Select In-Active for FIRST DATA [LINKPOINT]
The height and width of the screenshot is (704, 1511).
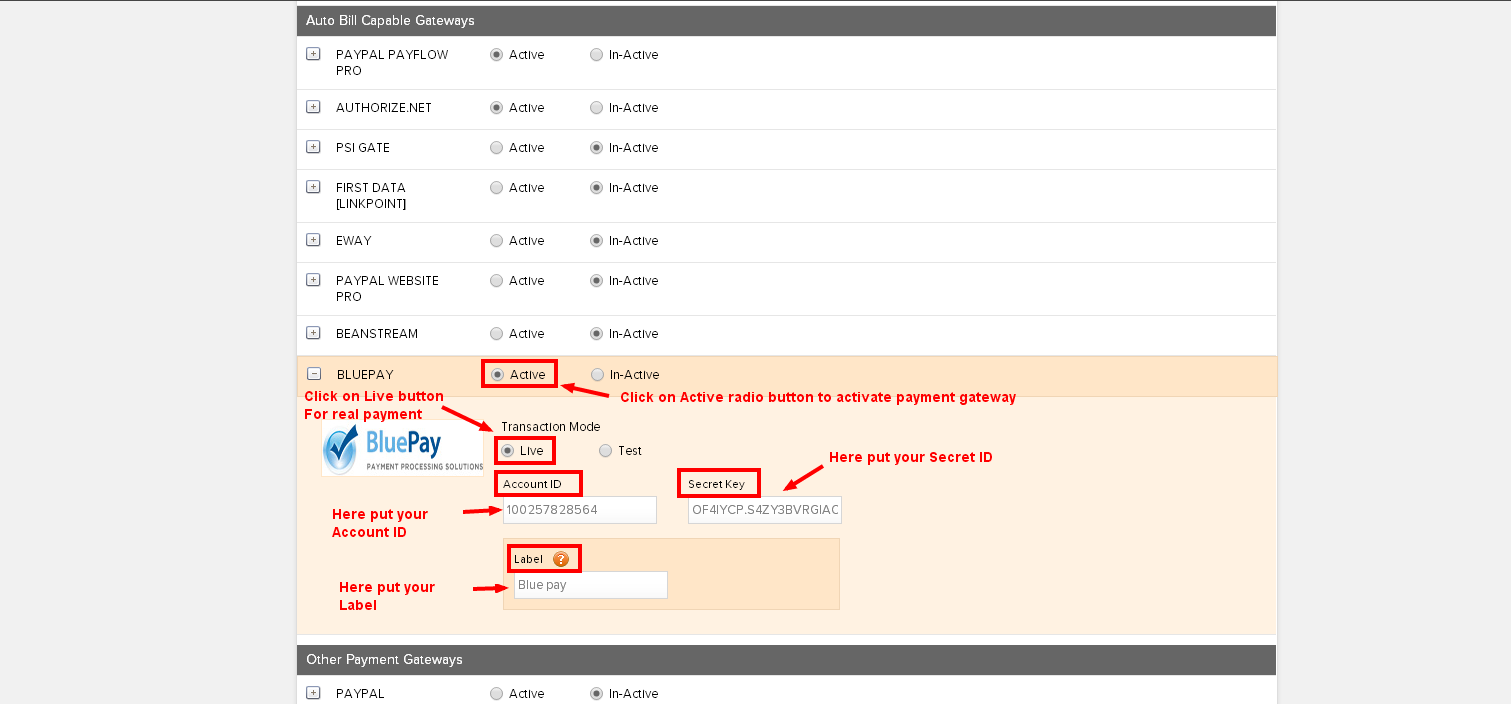[x=597, y=188]
